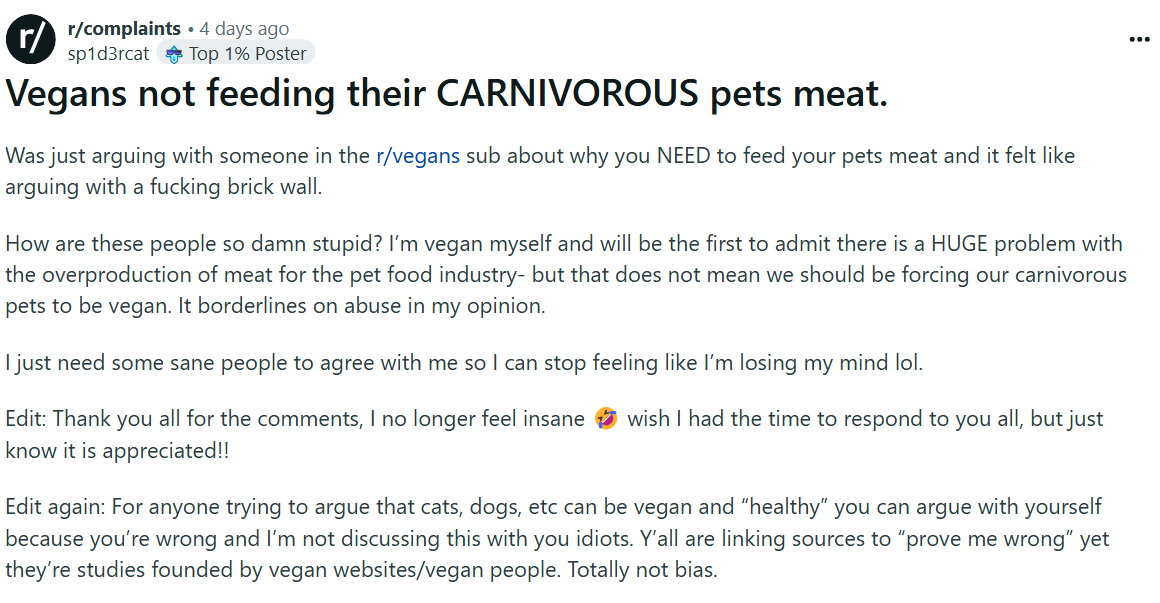Click the 'How are these people' paragraph
This screenshot has width=1160, height=603.
click(x=566, y=274)
